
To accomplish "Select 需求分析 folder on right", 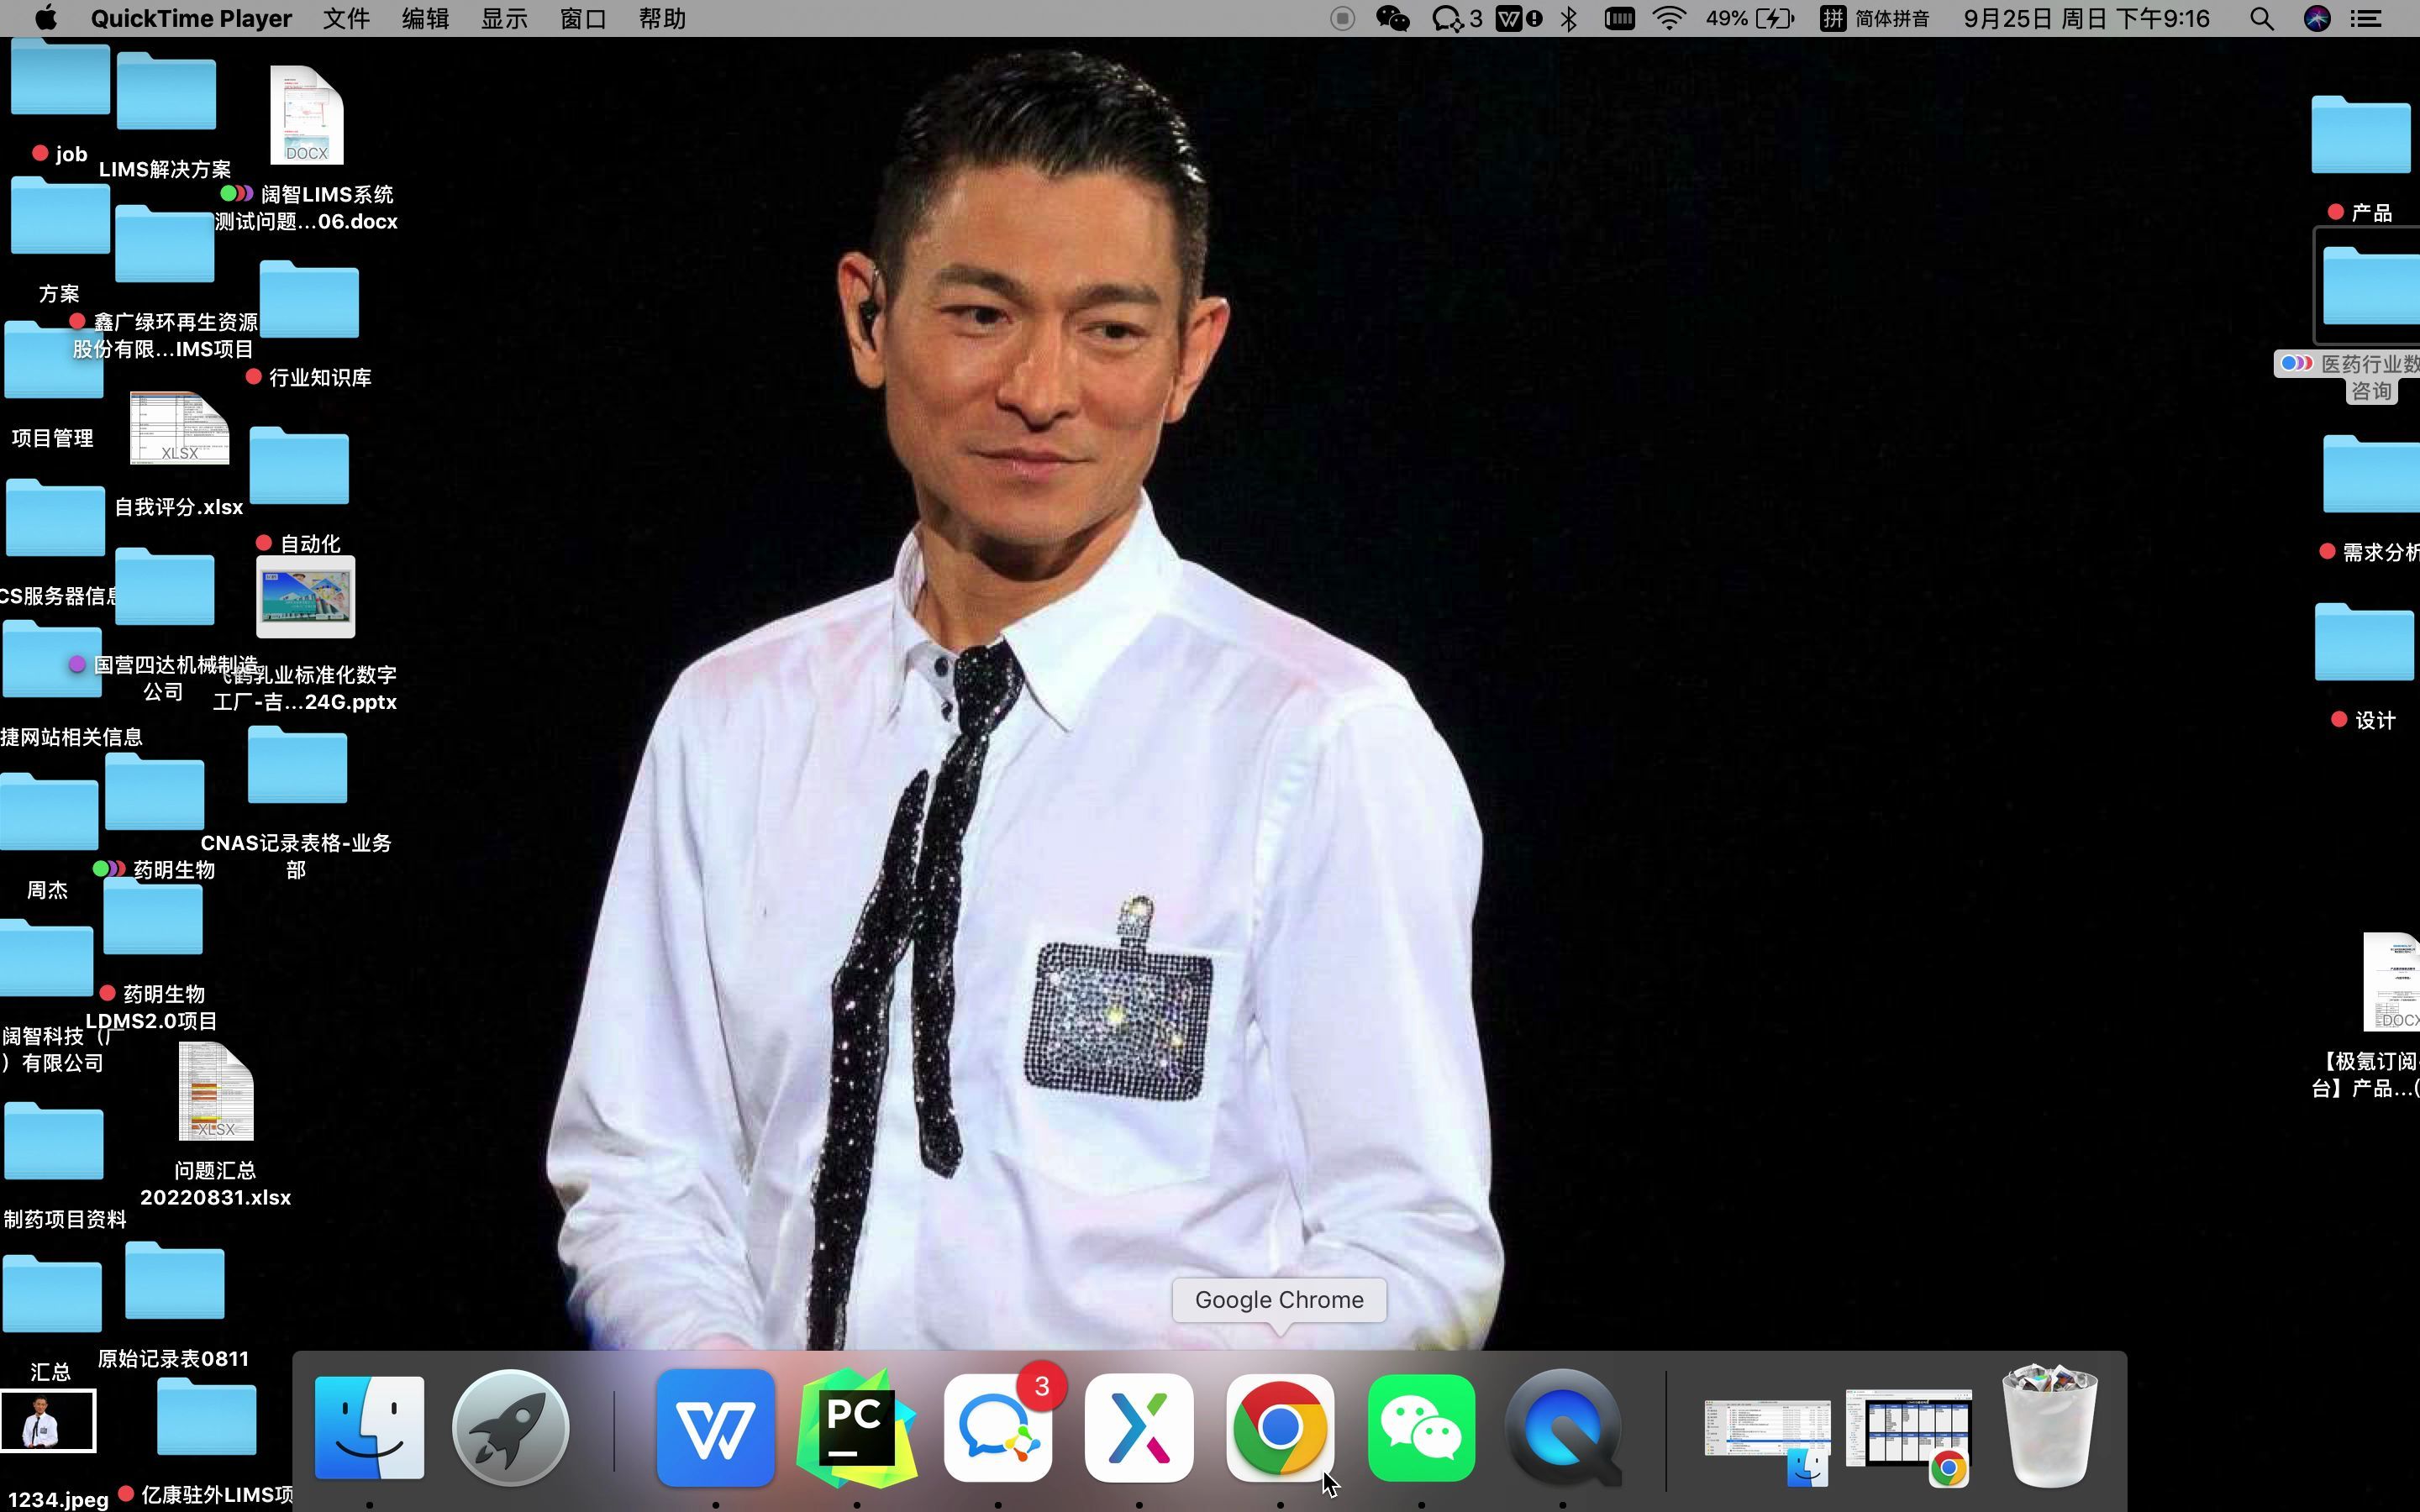I will point(2371,474).
